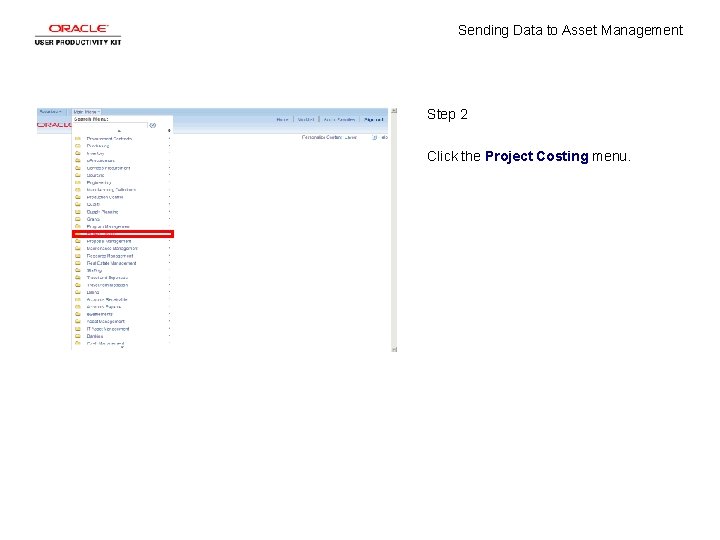
Task: Click the Banking folder icon
Action: 78,336
